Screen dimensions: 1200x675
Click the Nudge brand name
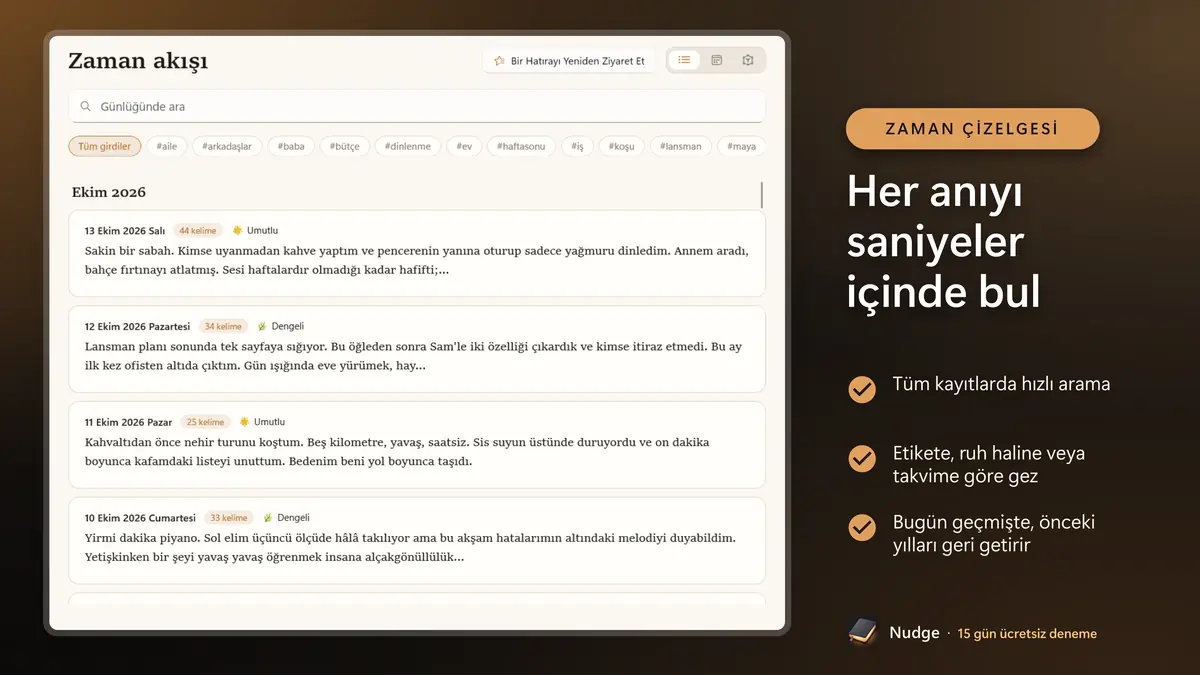click(x=914, y=632)
